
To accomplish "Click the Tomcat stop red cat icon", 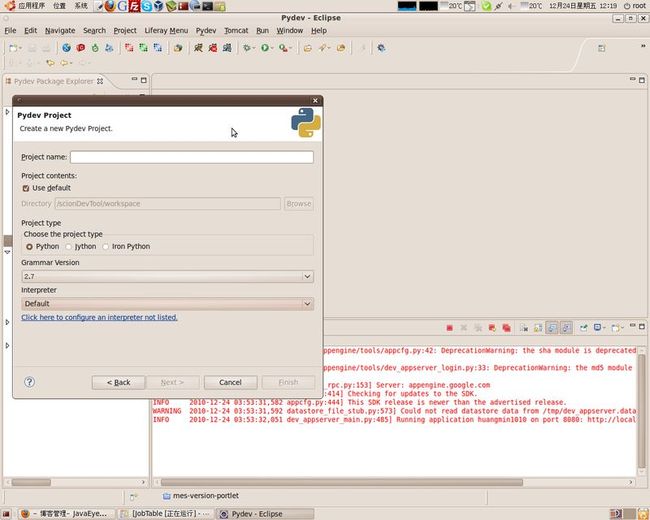I will click(x=213, y=48).
